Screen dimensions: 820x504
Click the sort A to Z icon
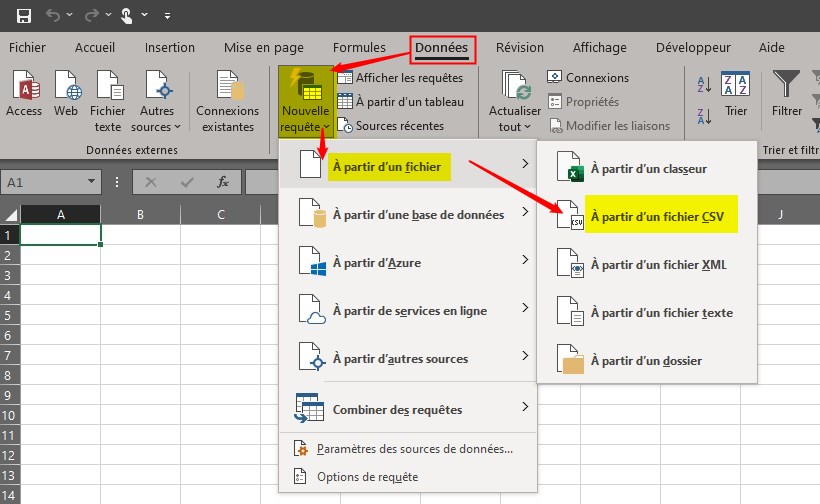pyautogui.click(x=703, y=86)
